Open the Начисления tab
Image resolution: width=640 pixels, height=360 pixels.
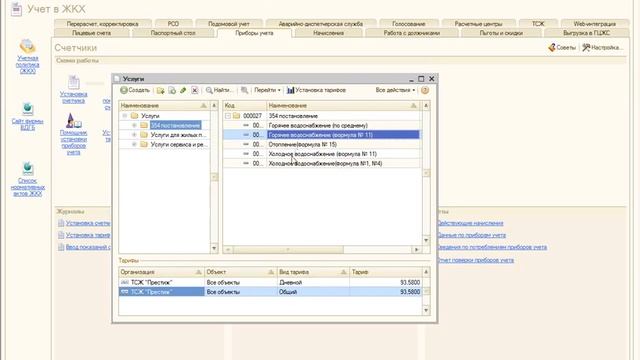[x=329, y=33]
